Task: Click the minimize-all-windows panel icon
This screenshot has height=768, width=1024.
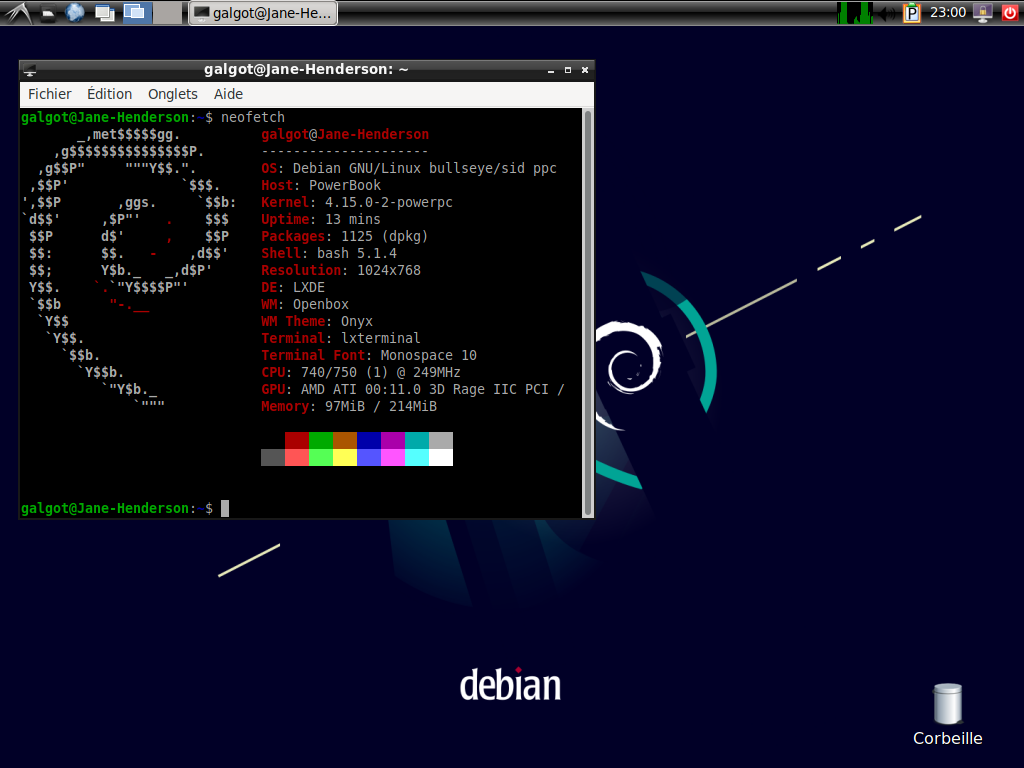Action: pos(104,12)
